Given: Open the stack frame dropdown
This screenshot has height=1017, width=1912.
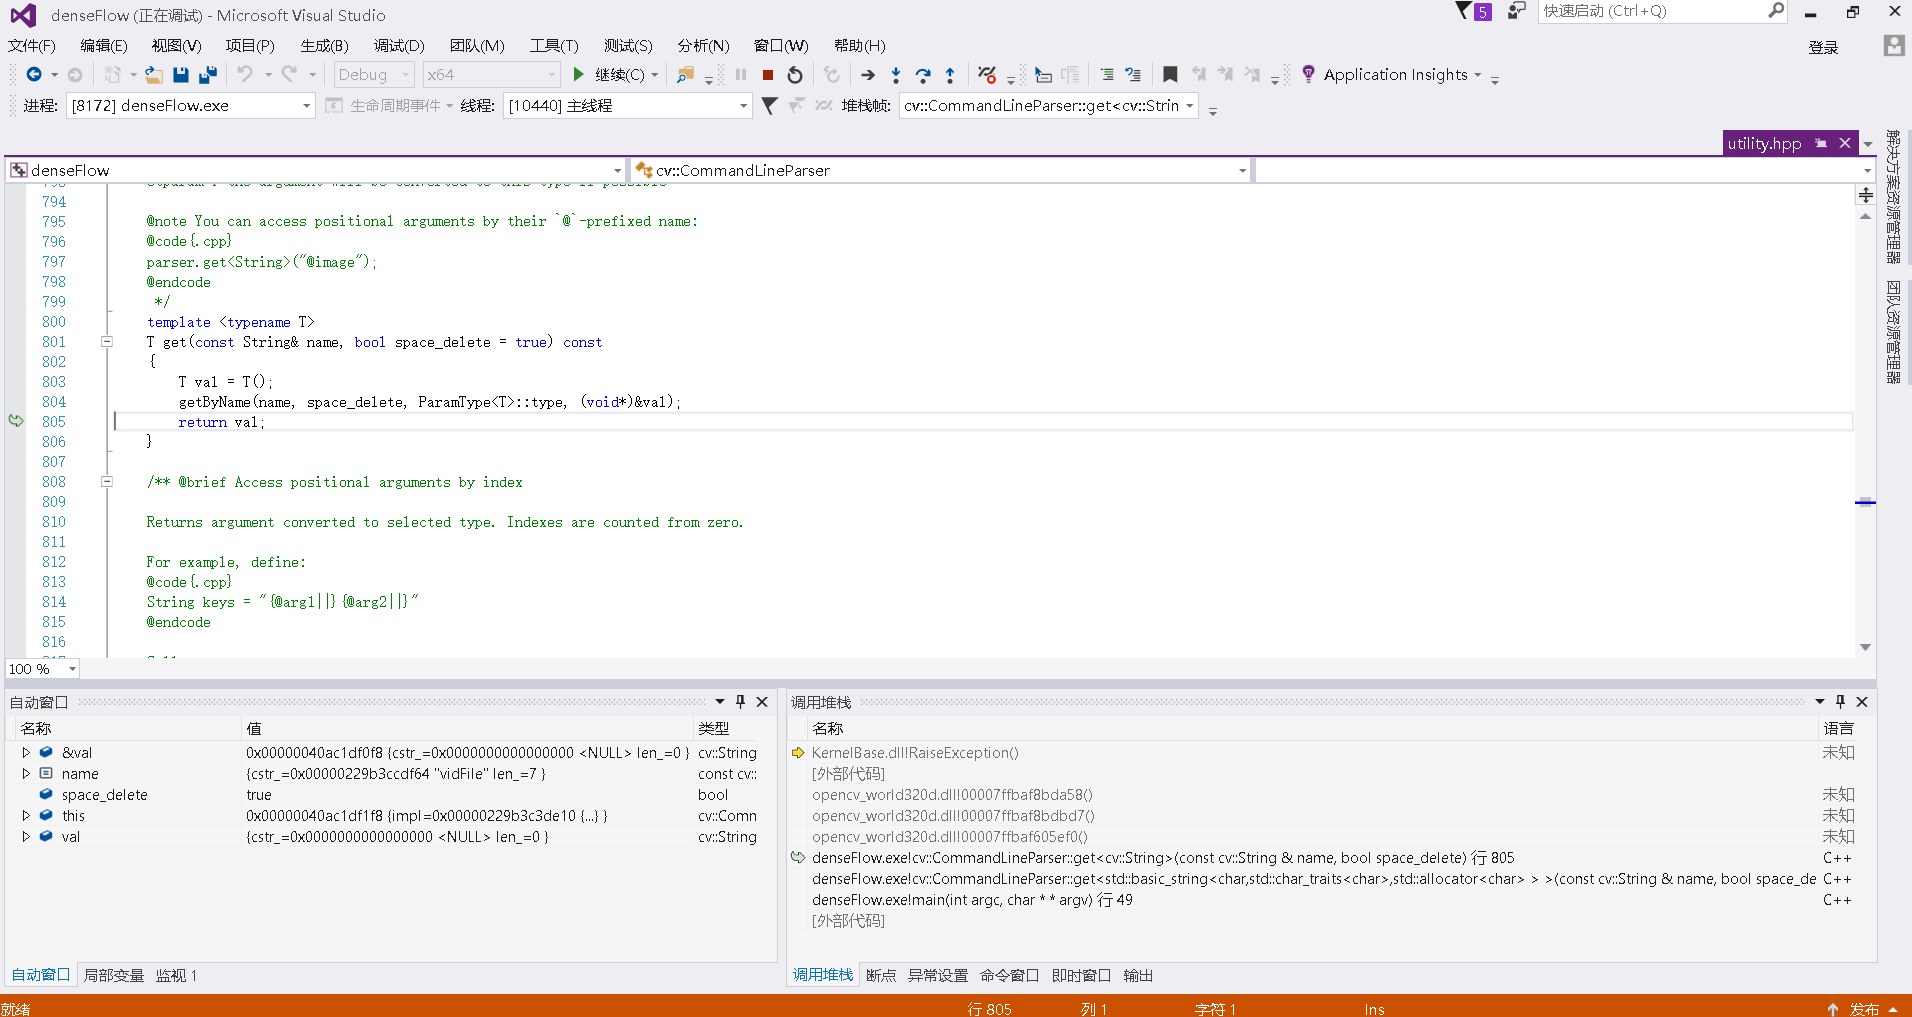Looking at the screenshot, I should pos(1049,106).
